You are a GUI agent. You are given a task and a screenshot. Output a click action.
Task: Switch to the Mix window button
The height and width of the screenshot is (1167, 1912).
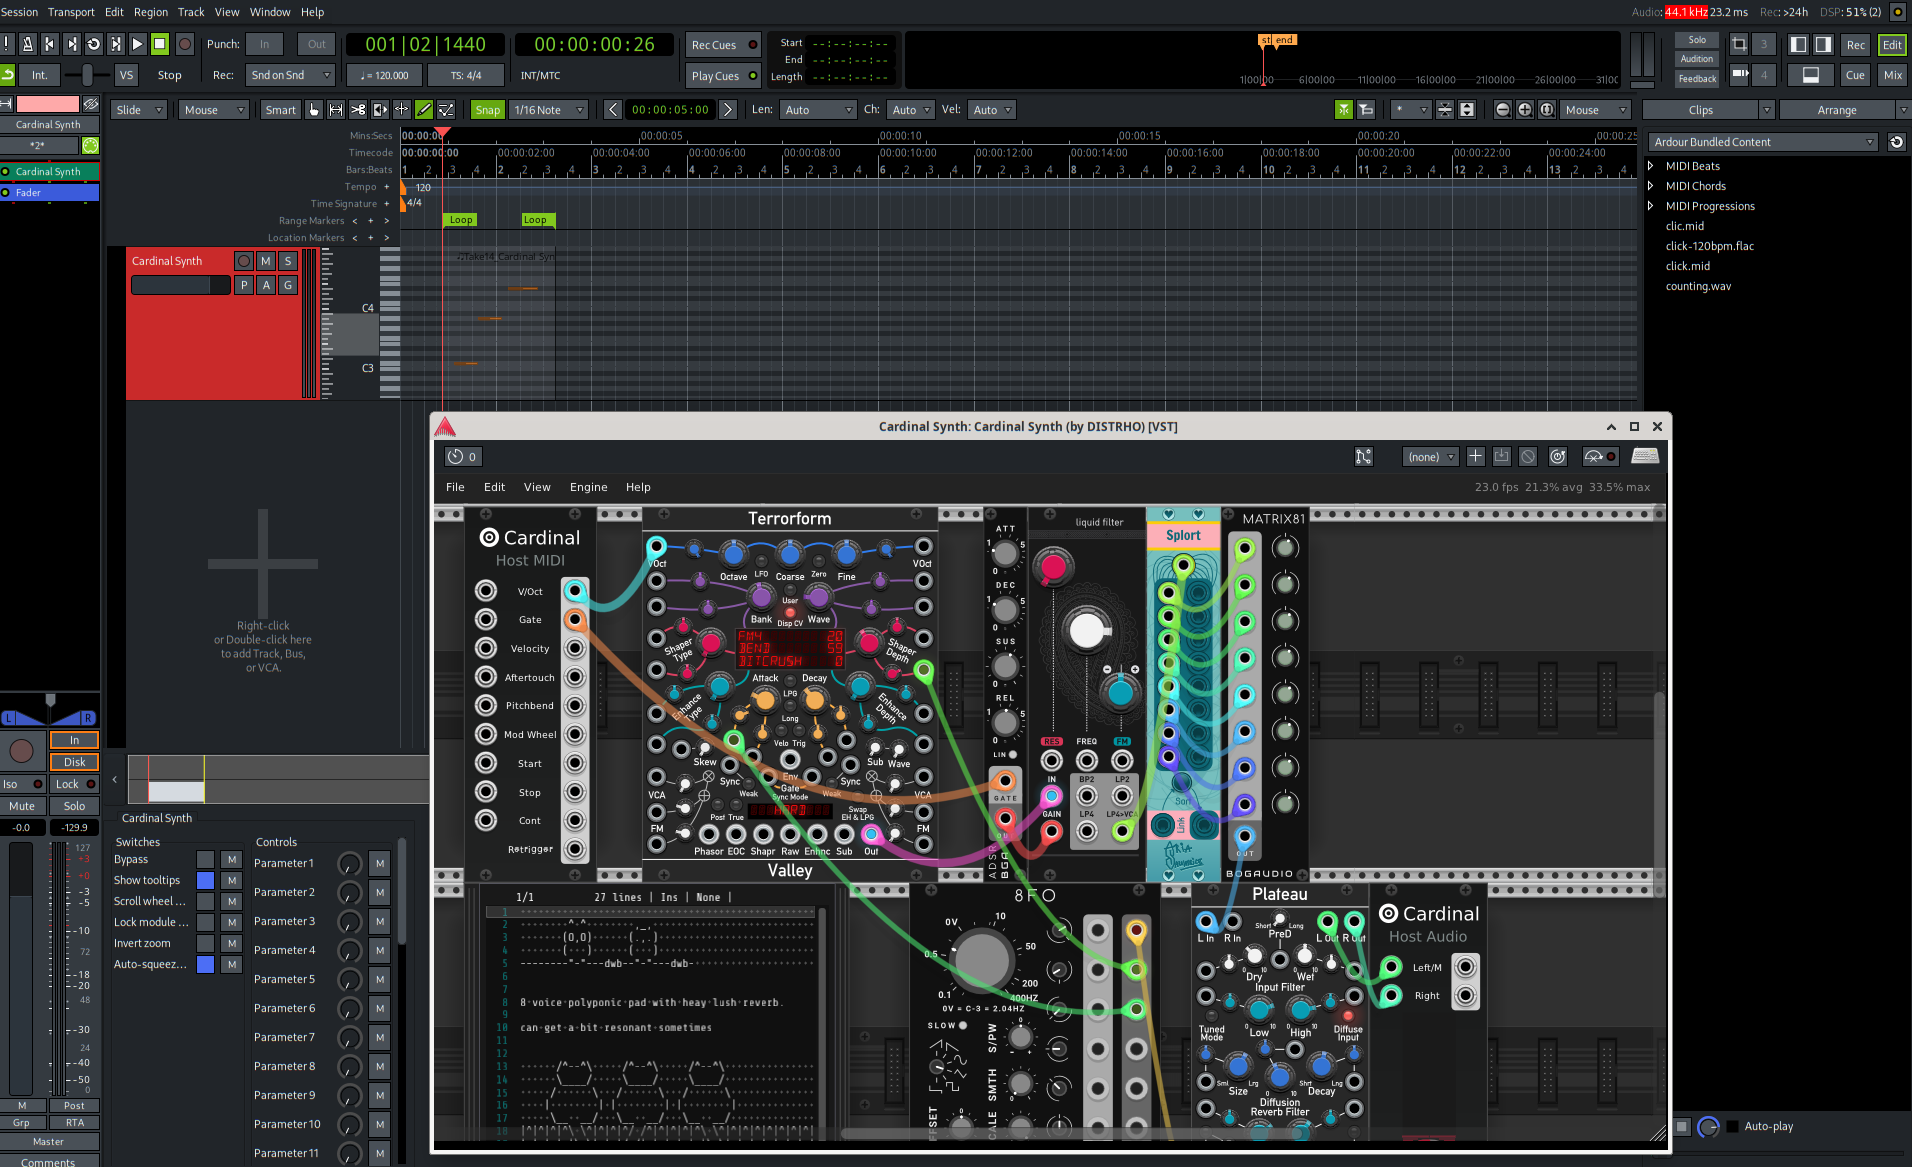tap(1892, 75)
